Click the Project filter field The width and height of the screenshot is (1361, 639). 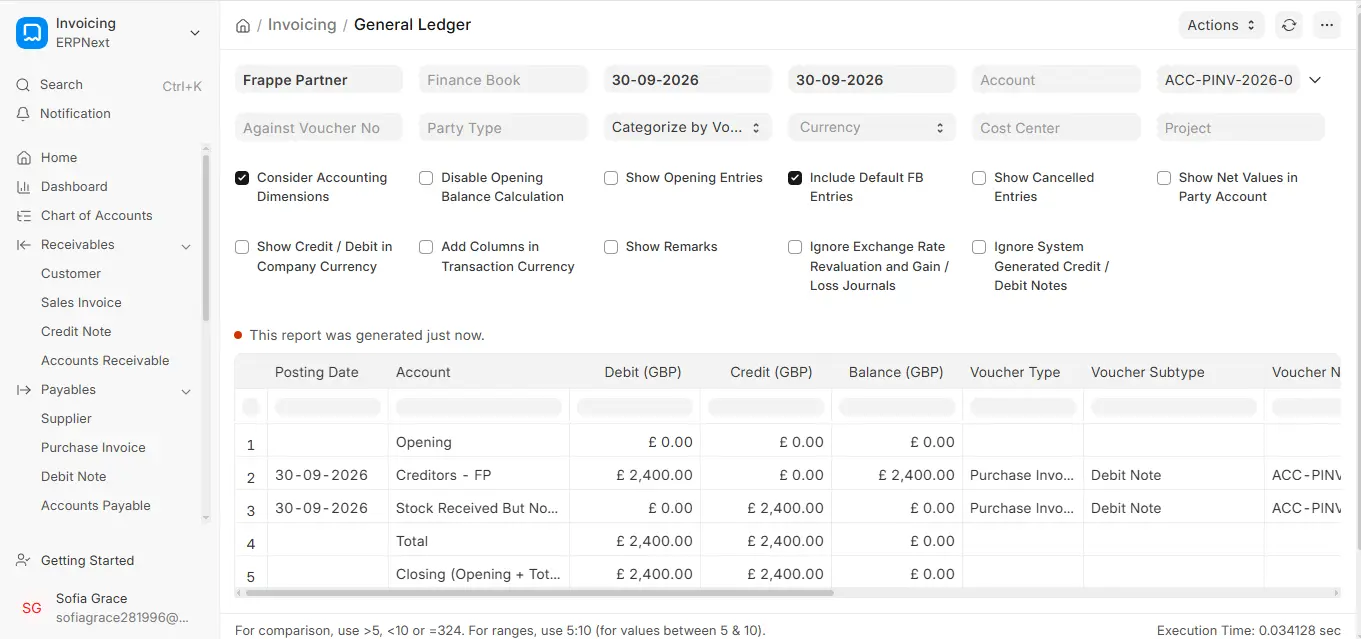1240,128
